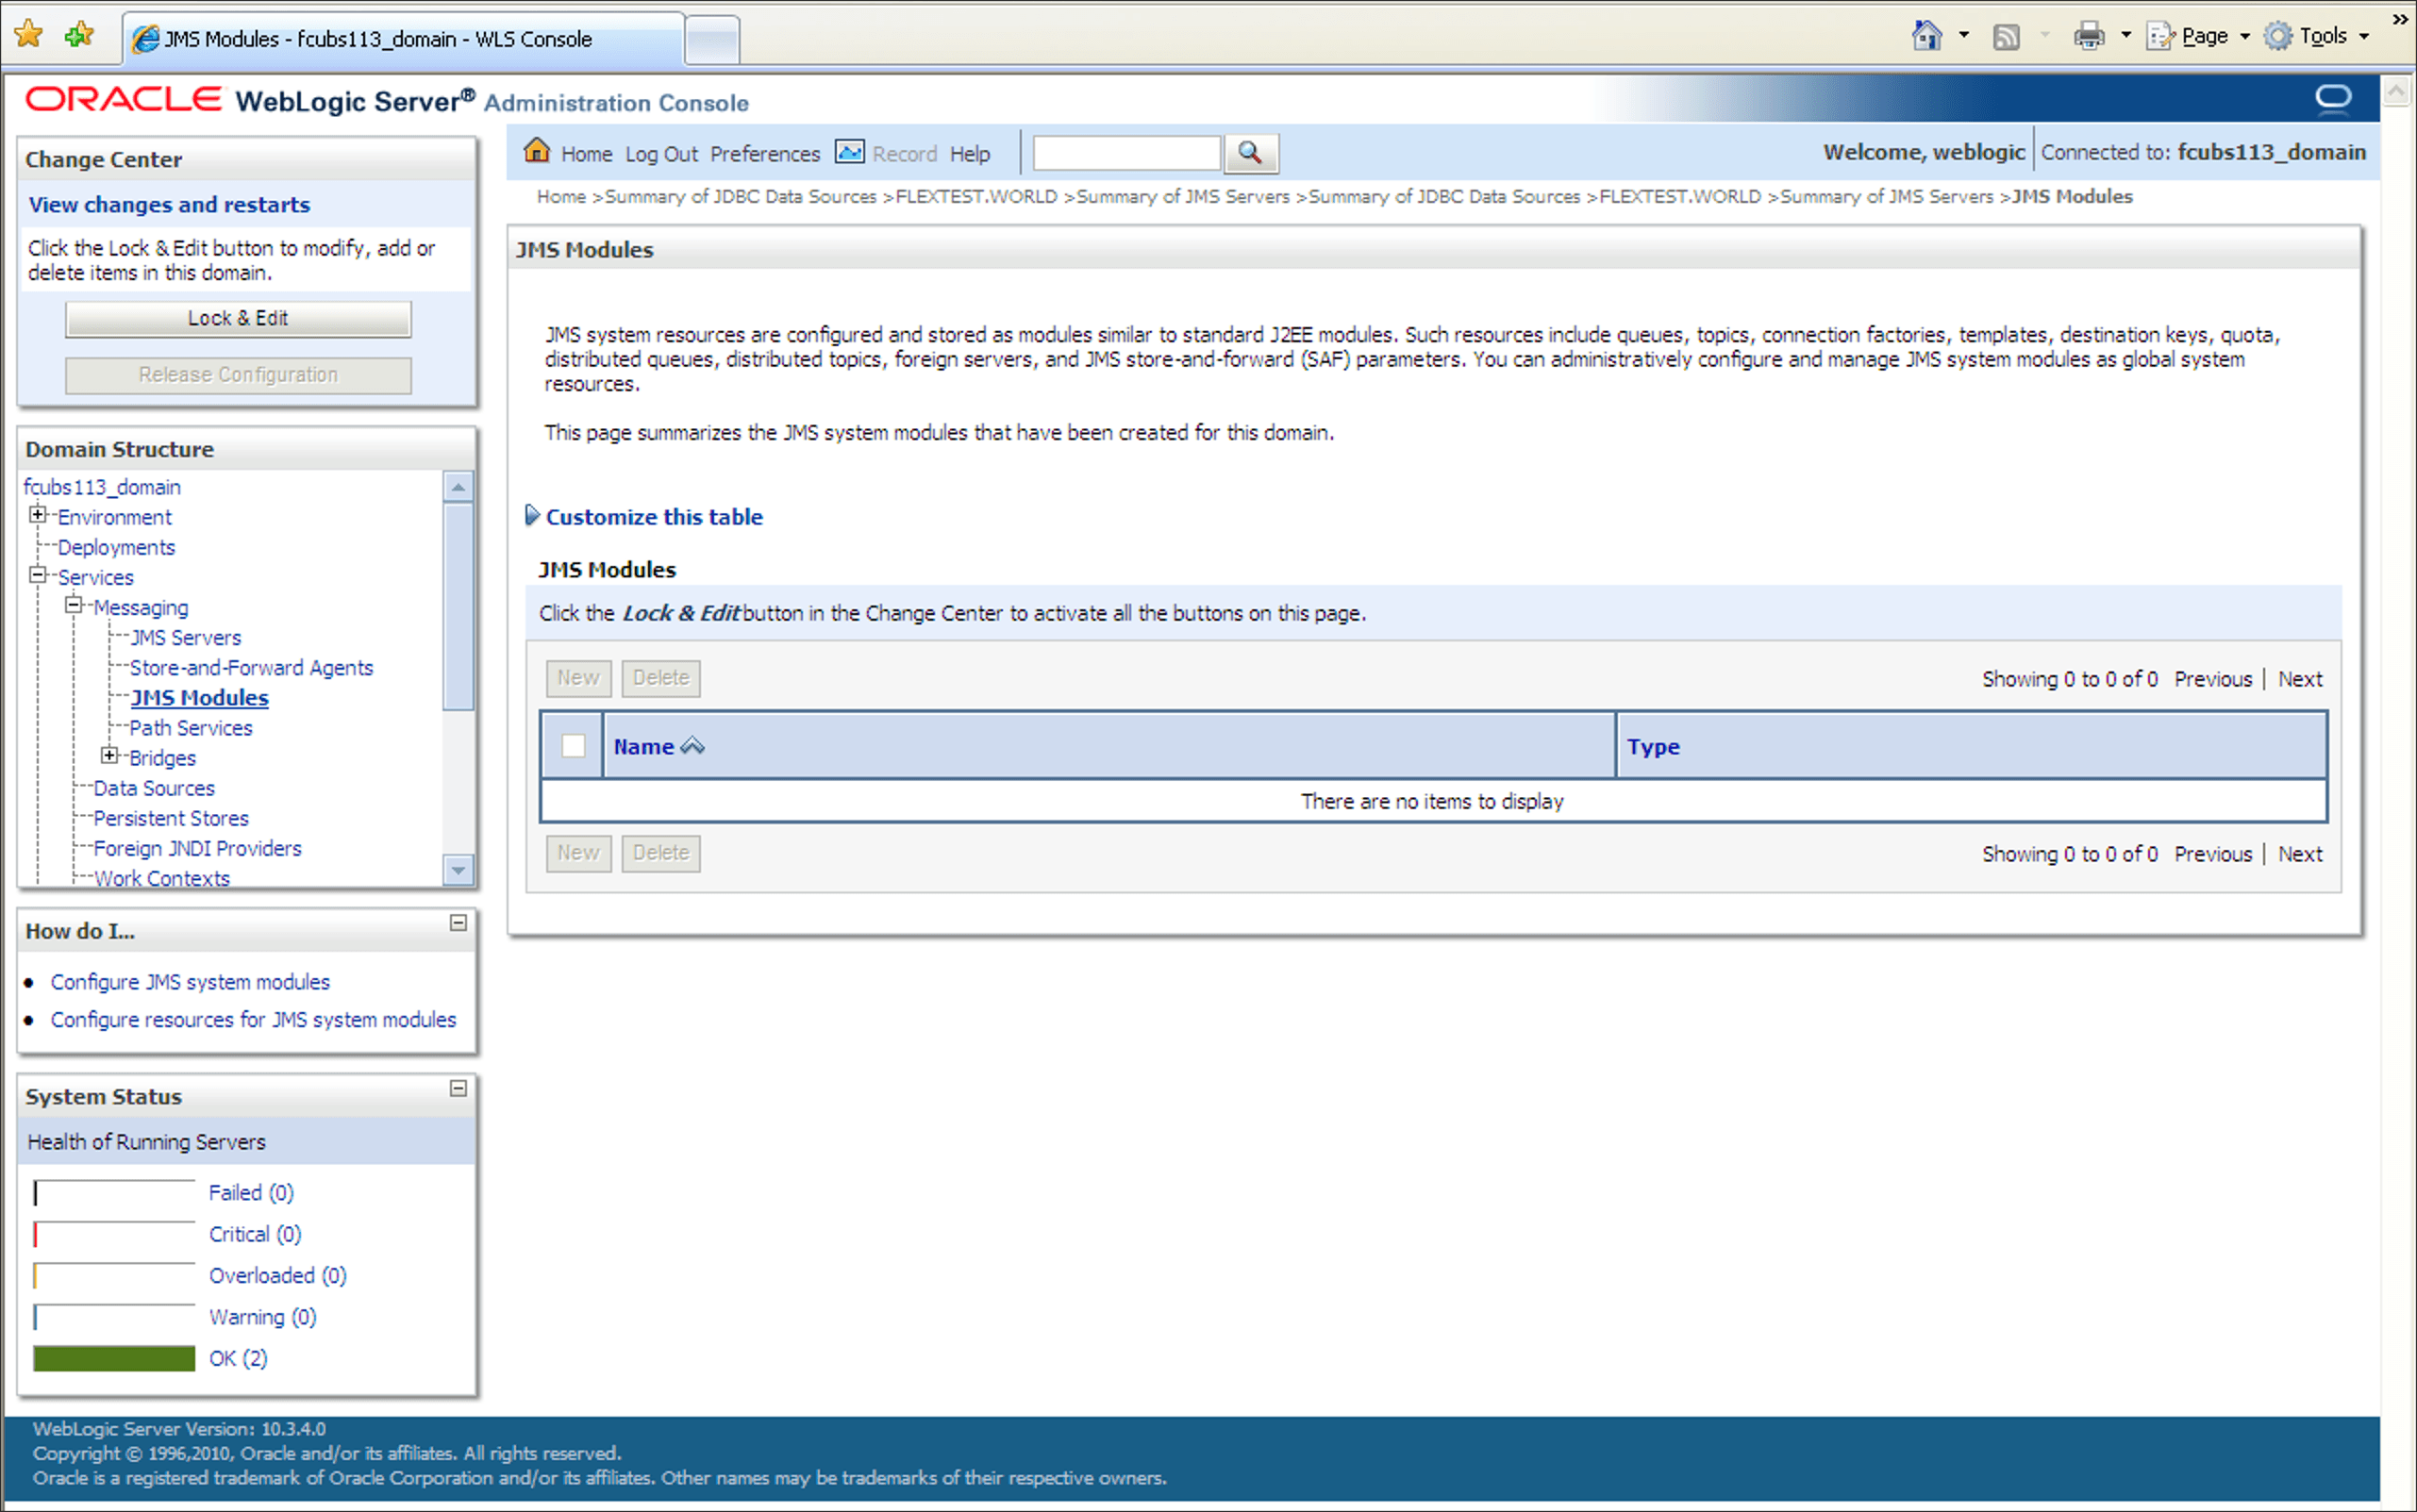Open Configure JMS system modules help link
The image size is (2417, 1512).
[190, 982]
